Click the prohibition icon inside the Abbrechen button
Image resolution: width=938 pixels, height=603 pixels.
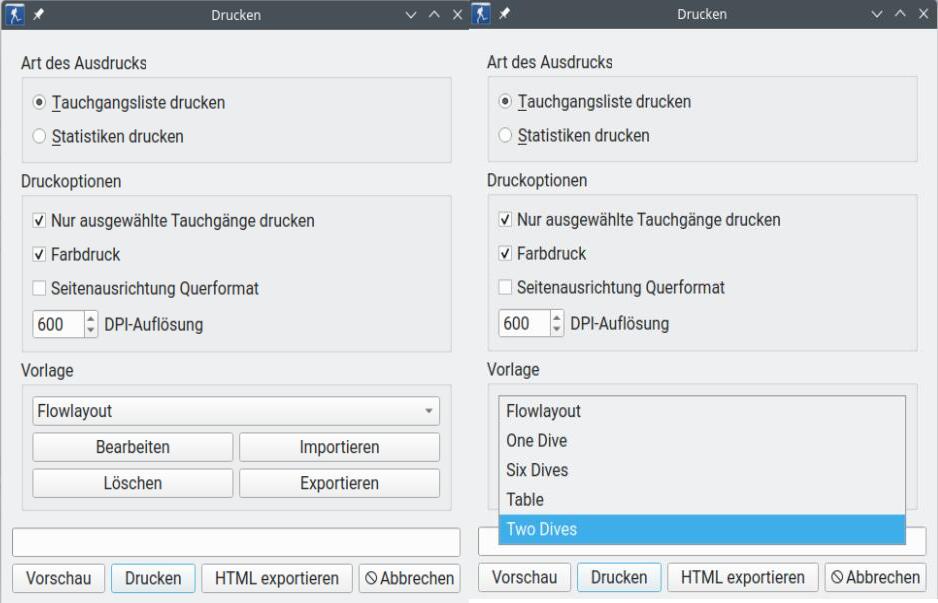(x=370, y=577)
